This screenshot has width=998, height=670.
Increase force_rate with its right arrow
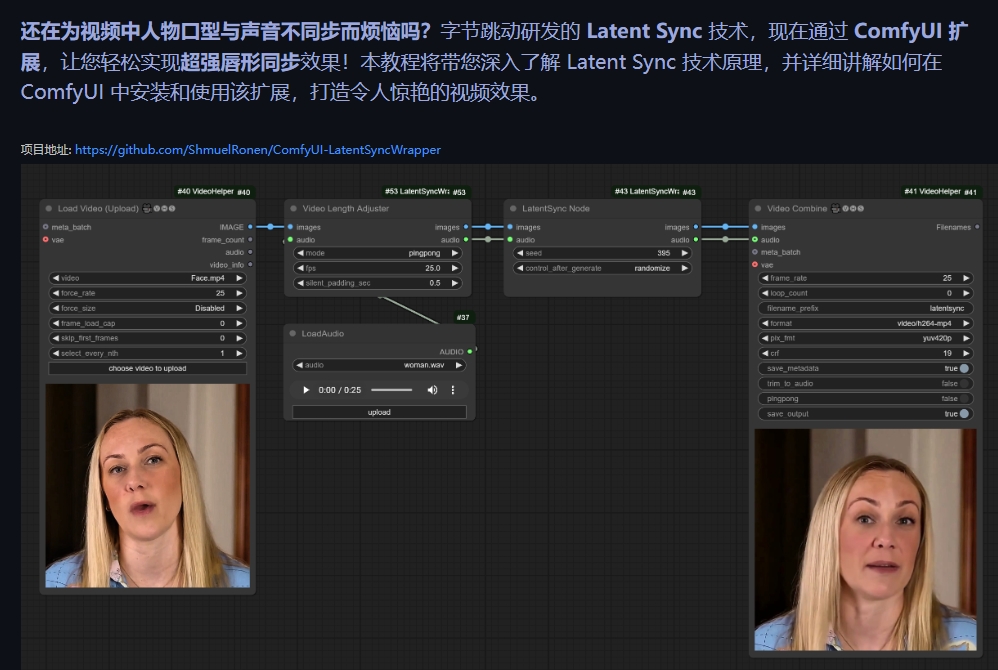(x=239, y=293)
